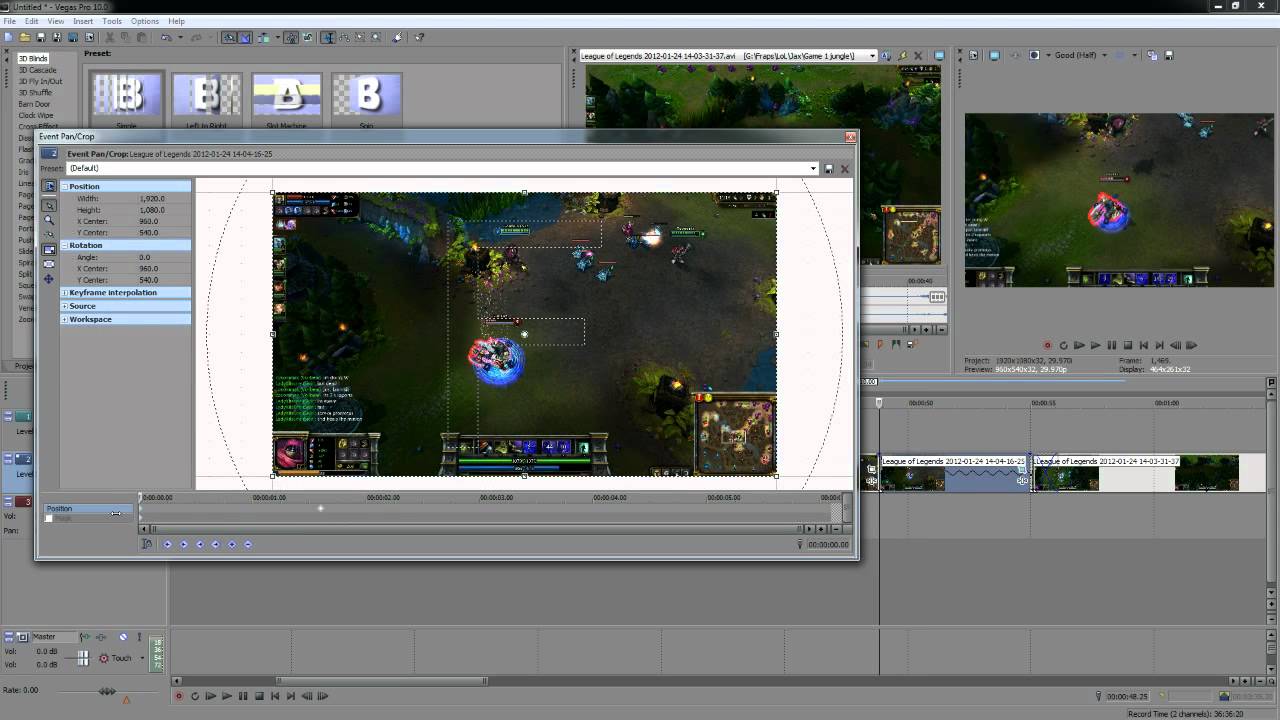The width and height of the screenshot is (1280, 720).
Task: Toggle Size About Center in Pan/Crop sidebar
Action: (x=49, y=264)
